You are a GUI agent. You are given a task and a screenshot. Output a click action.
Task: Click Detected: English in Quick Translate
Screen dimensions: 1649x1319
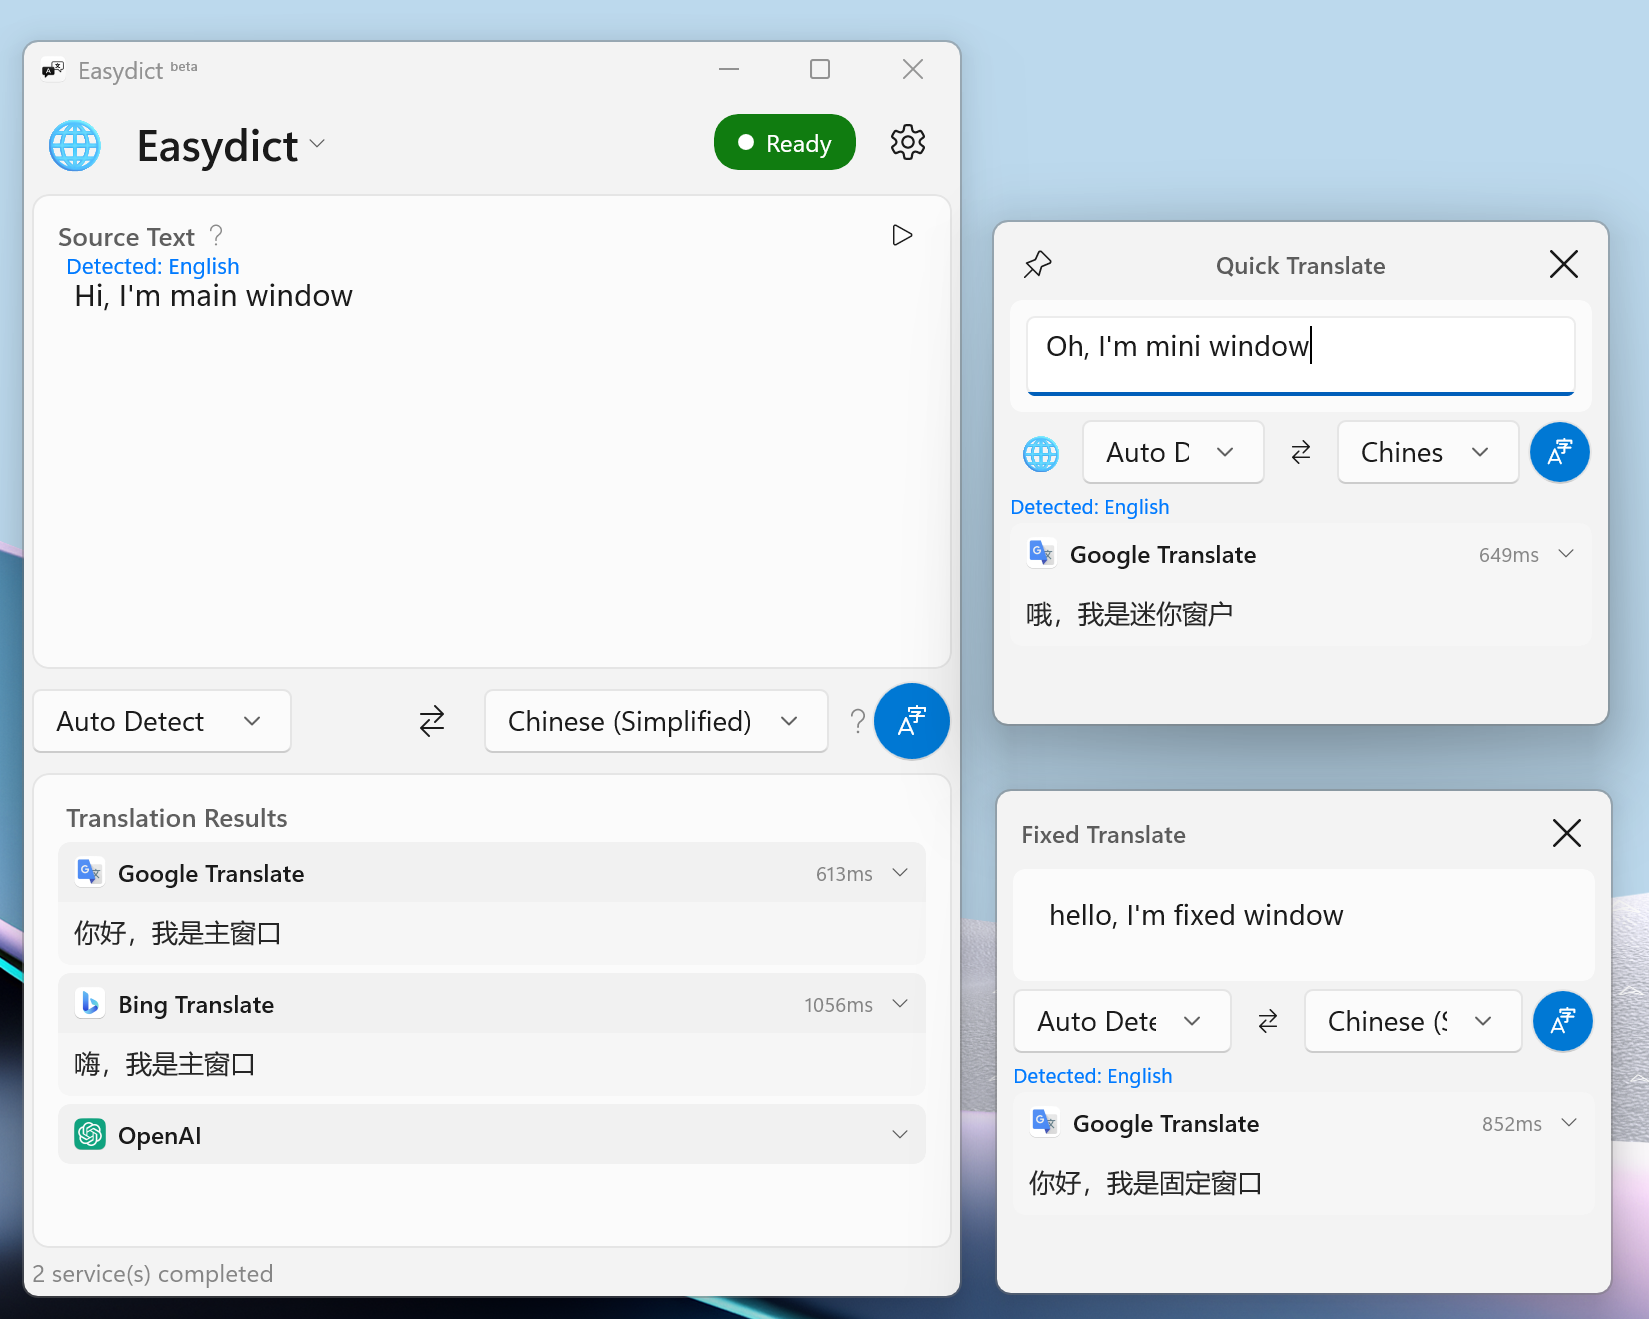coord(1090,507)
